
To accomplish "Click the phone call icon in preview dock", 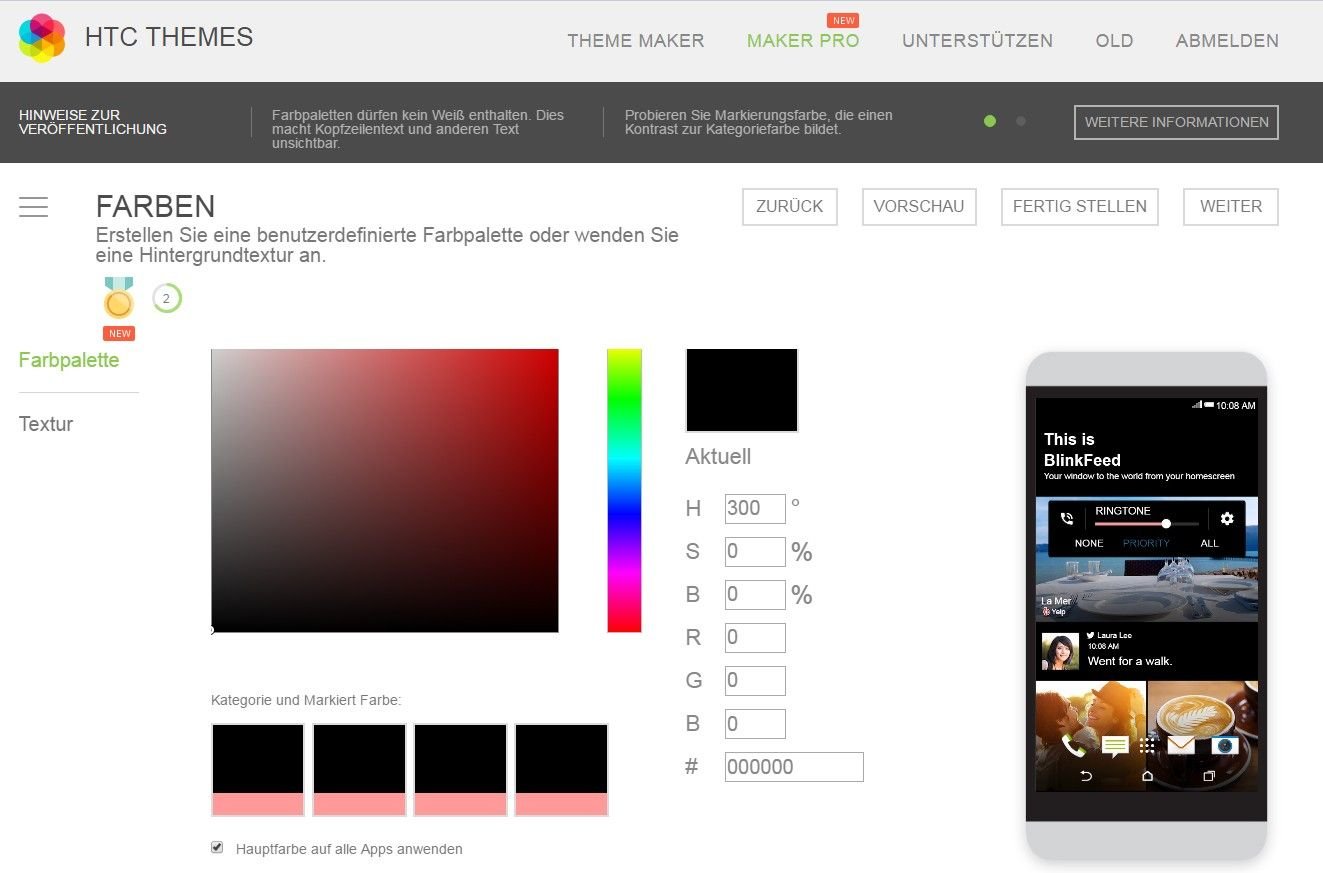I will pos(1073,746).
